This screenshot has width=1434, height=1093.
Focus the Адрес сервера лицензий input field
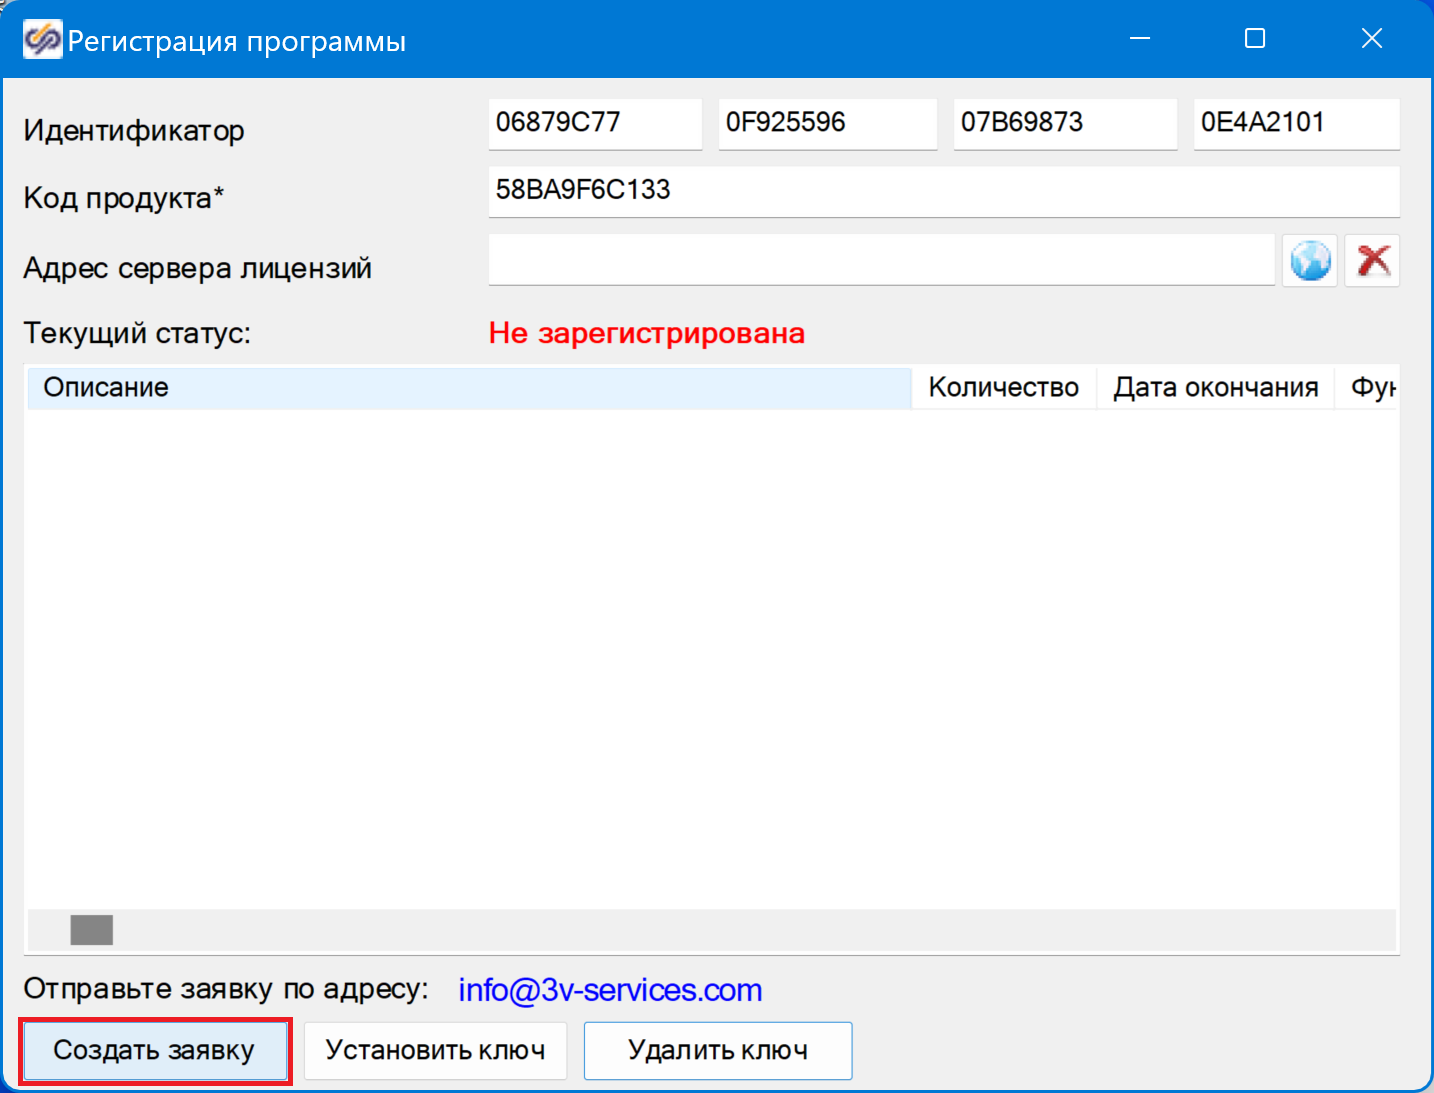880,261
